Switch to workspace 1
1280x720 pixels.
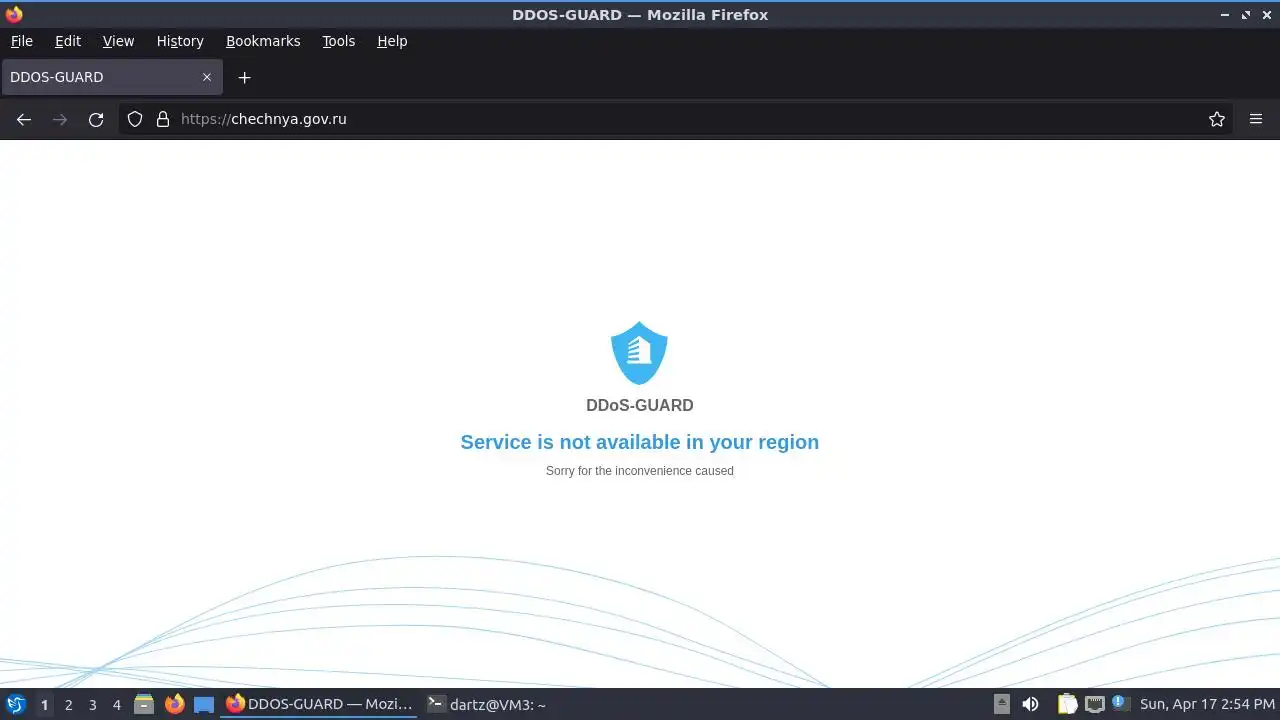coord(44,705)
